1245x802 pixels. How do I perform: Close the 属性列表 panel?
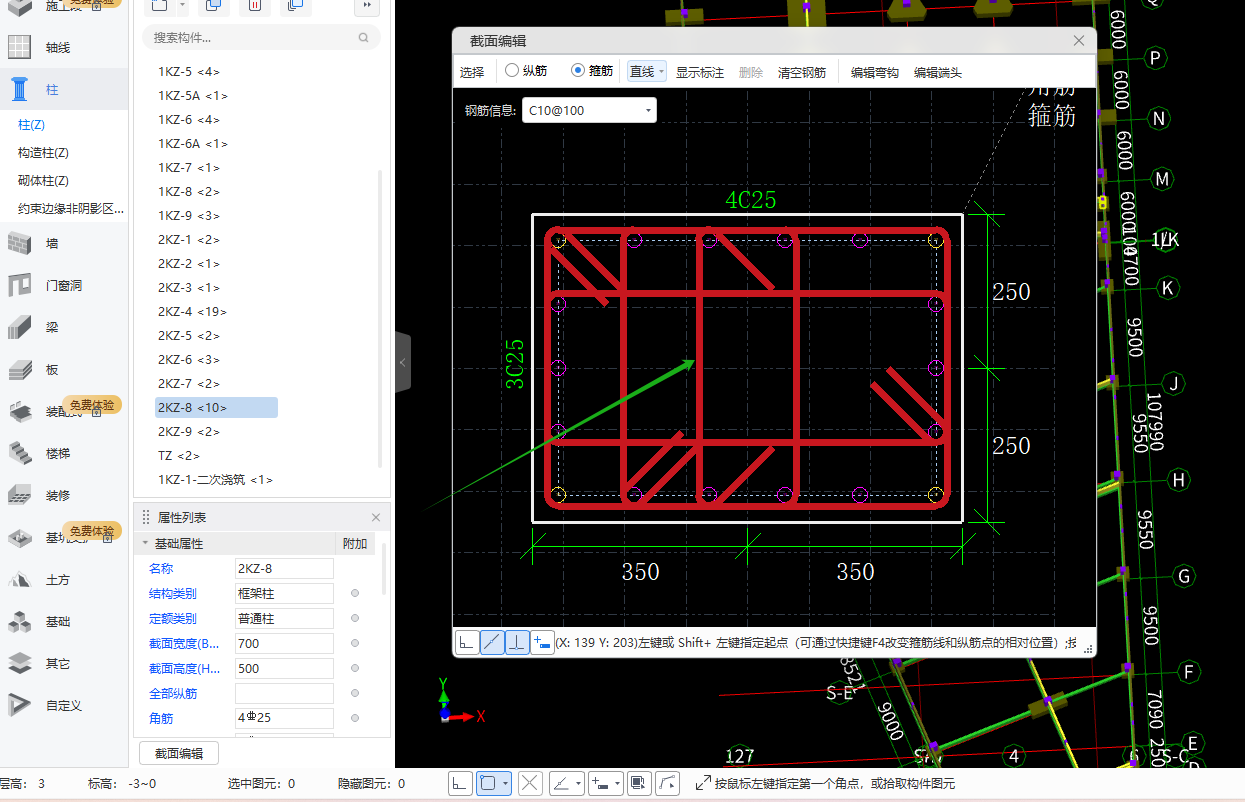(x=376, y=517)
